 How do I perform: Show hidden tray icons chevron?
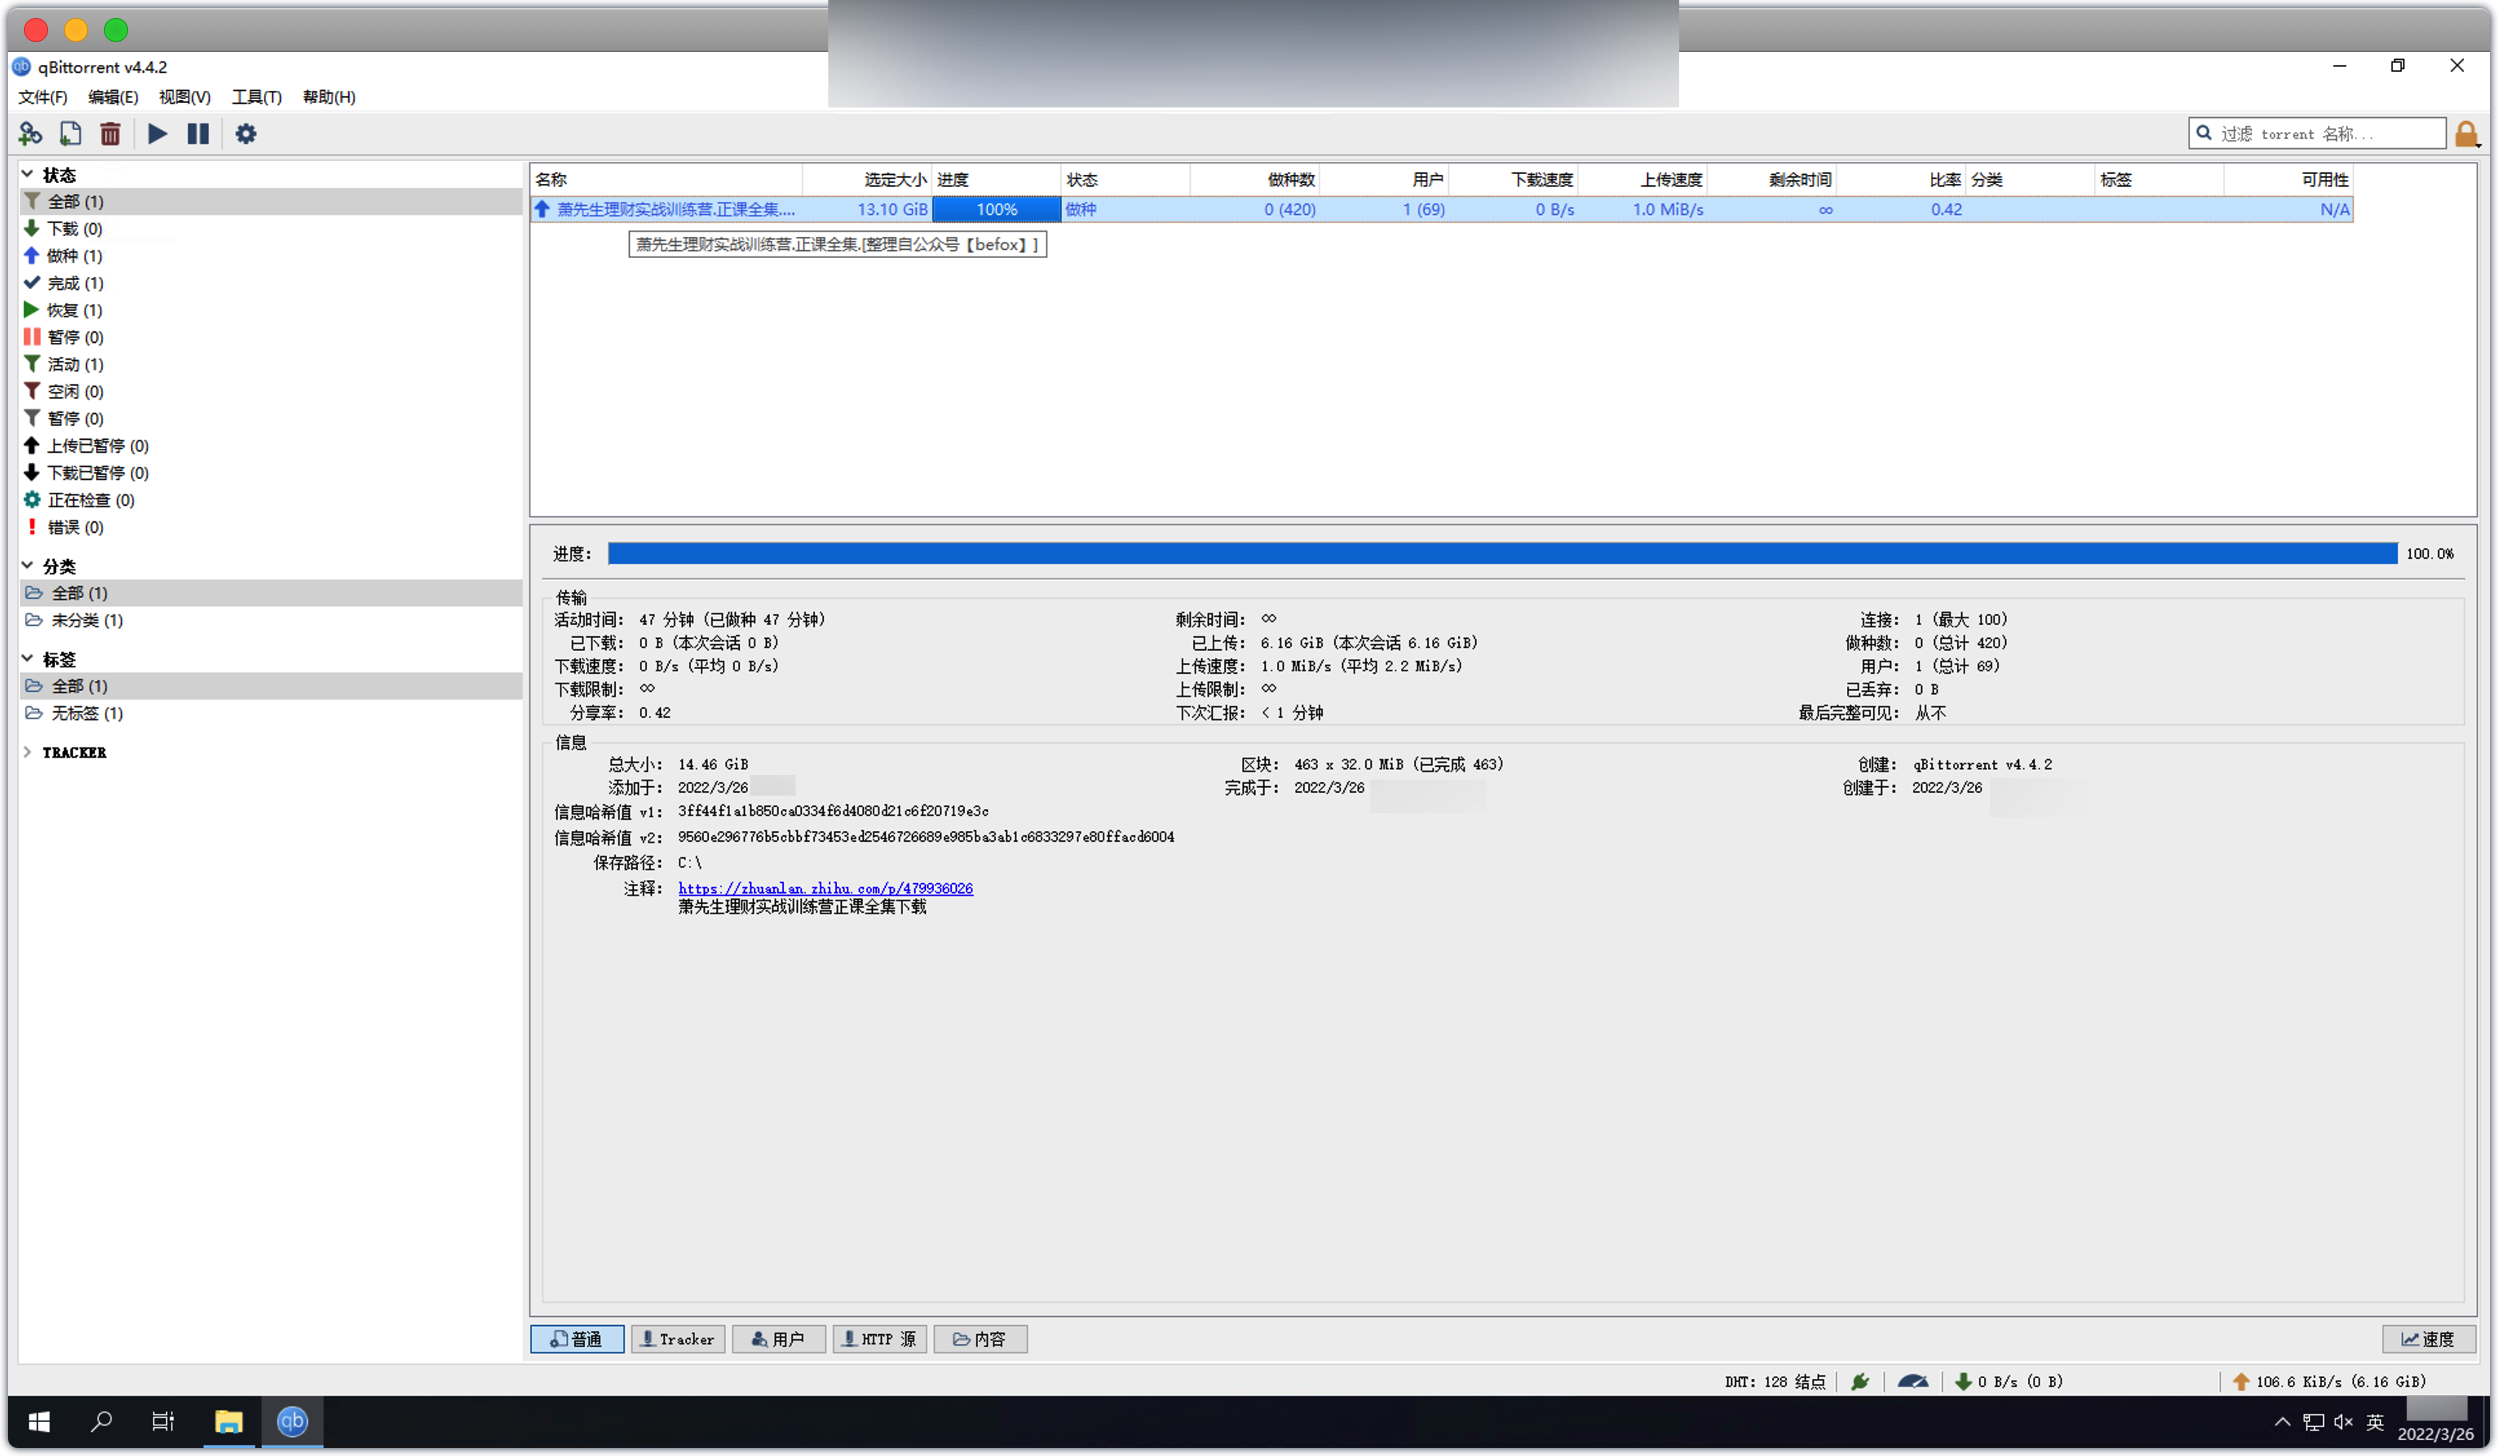pos(2282,1421)
